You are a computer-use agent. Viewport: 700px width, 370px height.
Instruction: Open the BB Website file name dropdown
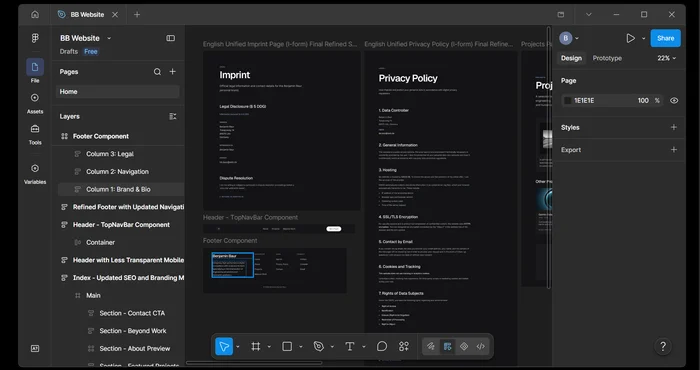(109, 38)
